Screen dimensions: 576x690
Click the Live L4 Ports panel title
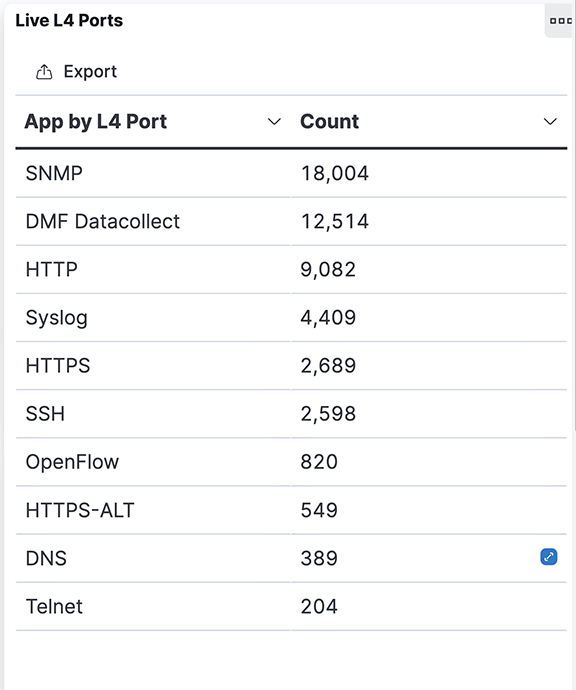69,21
